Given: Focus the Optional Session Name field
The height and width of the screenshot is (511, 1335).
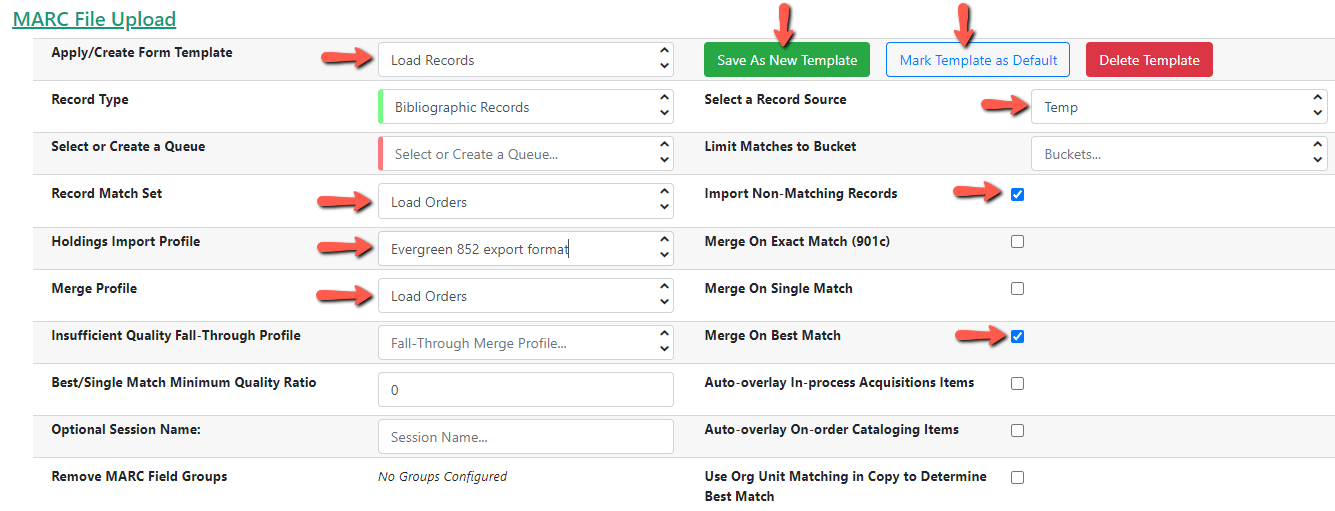Looking at the screenshot, I should [x=525, y=437].
